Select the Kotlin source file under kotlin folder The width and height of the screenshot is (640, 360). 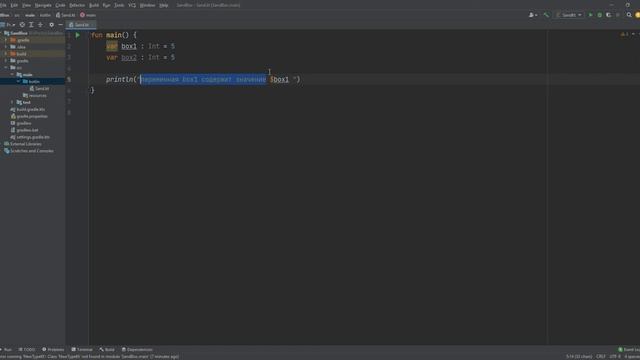pyautogui.click(x=39, y=89)
